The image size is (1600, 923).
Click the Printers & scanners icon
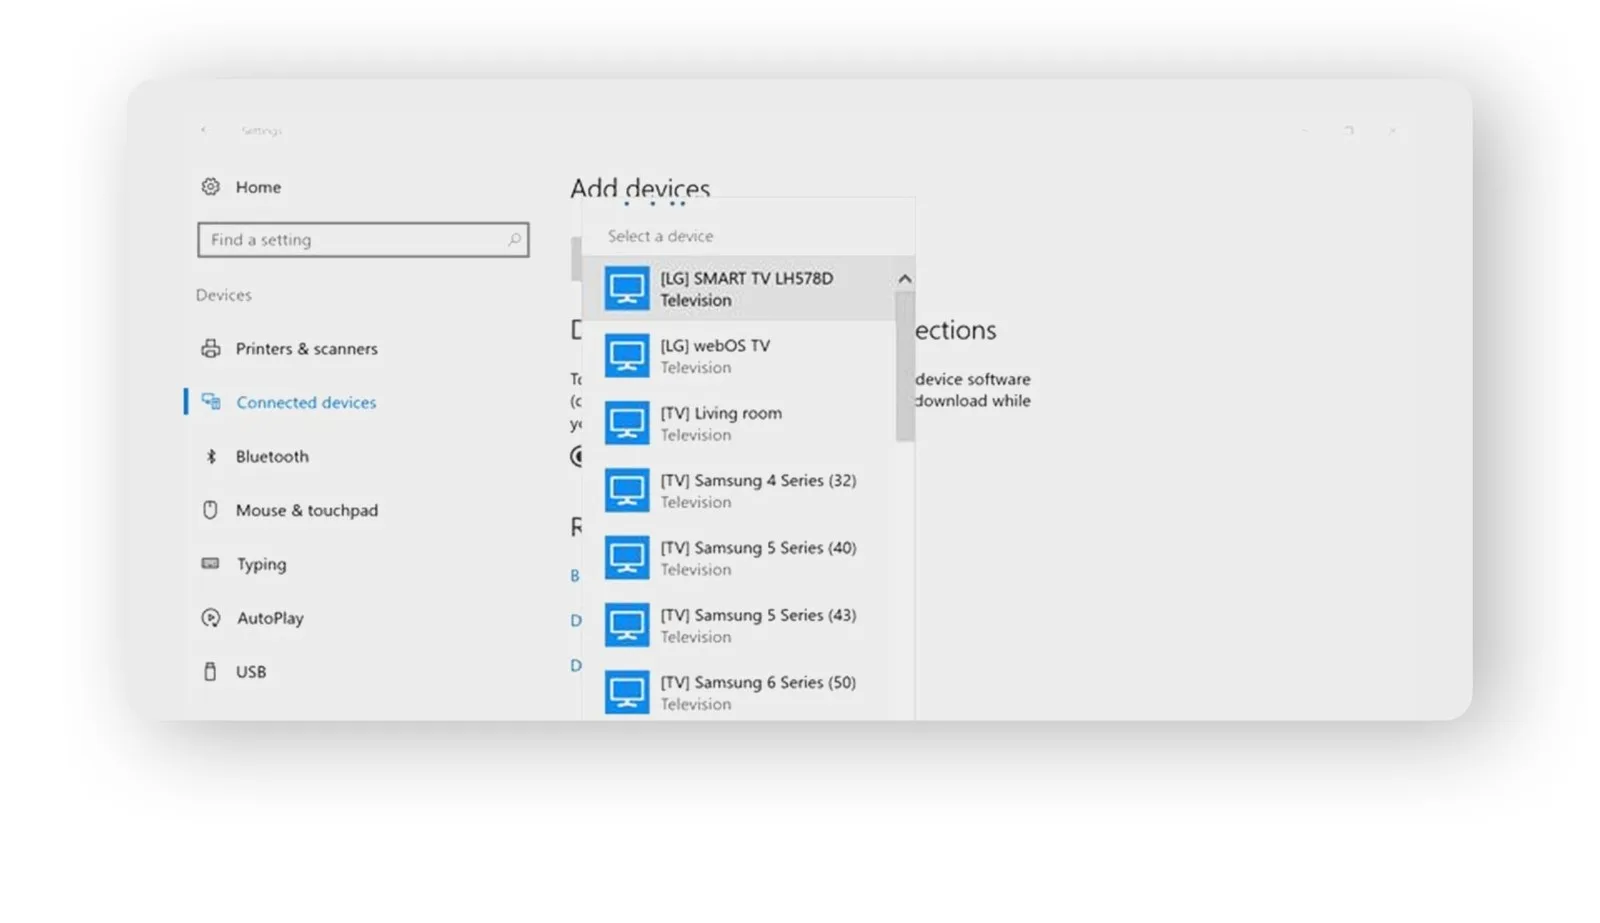(x=210, y=348)
